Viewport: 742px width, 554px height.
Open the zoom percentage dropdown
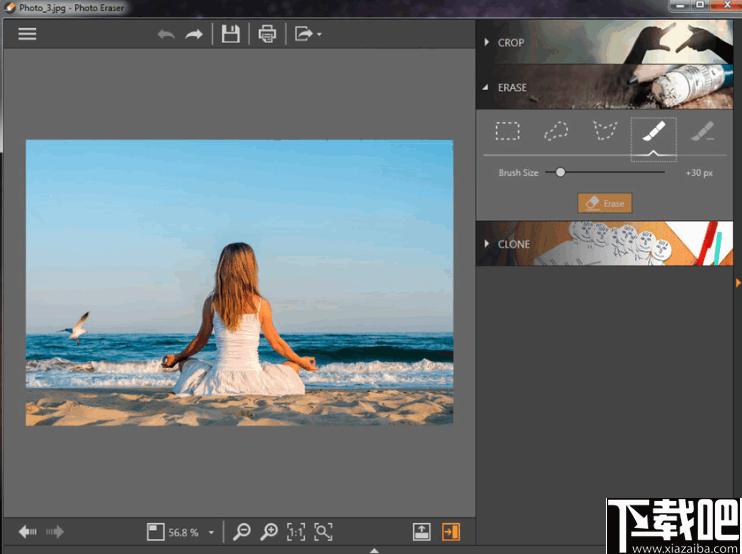click(211, 533)
